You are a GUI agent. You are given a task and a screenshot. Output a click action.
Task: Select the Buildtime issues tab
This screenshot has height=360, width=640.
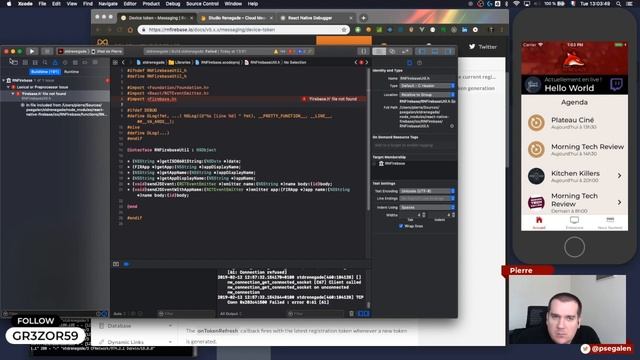[x=45, y=72]
